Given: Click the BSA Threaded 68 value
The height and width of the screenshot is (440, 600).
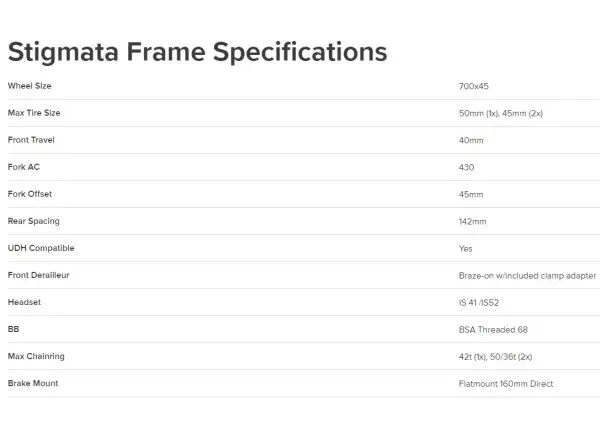Looking at the screenshot, I should click(493, 329).
